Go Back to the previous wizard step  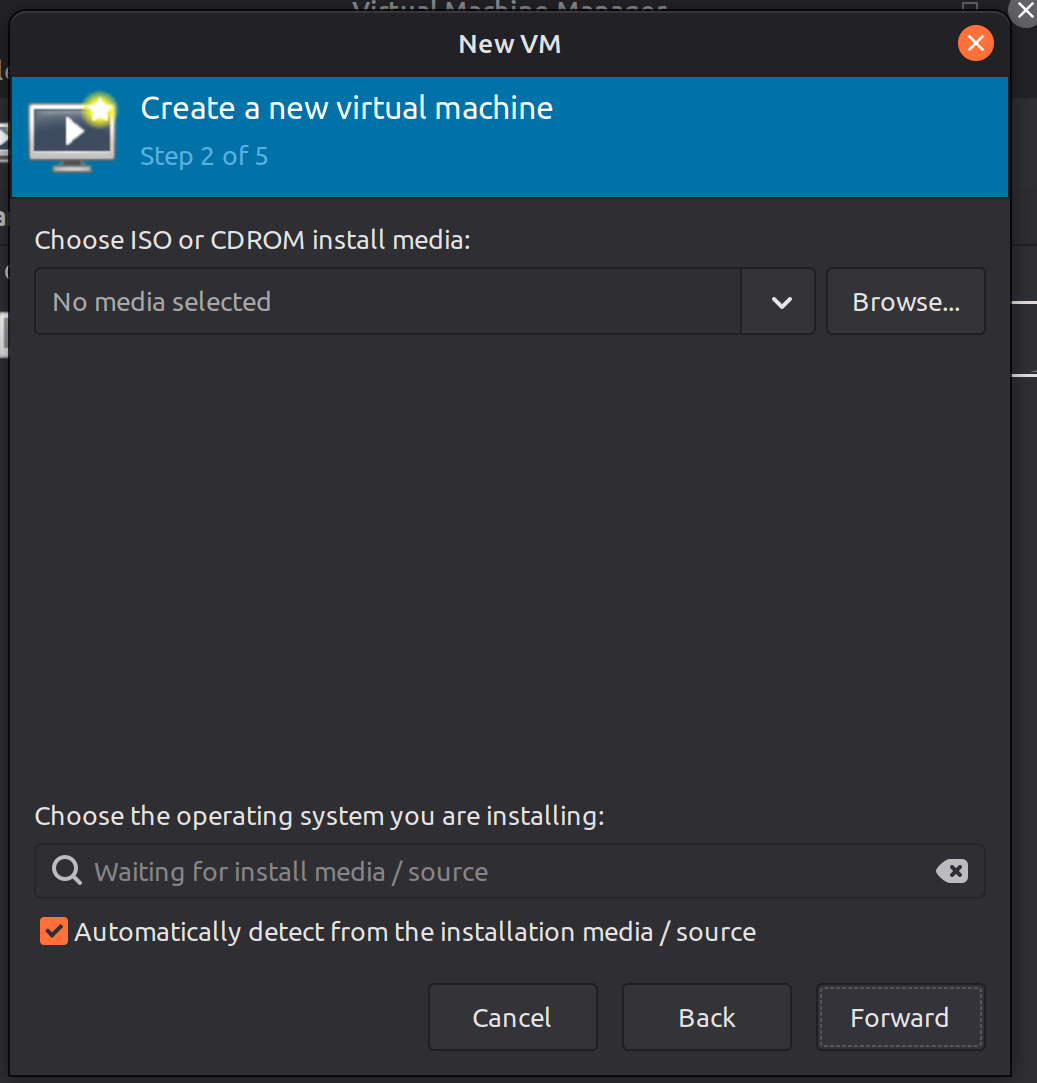pos(706,1018)
